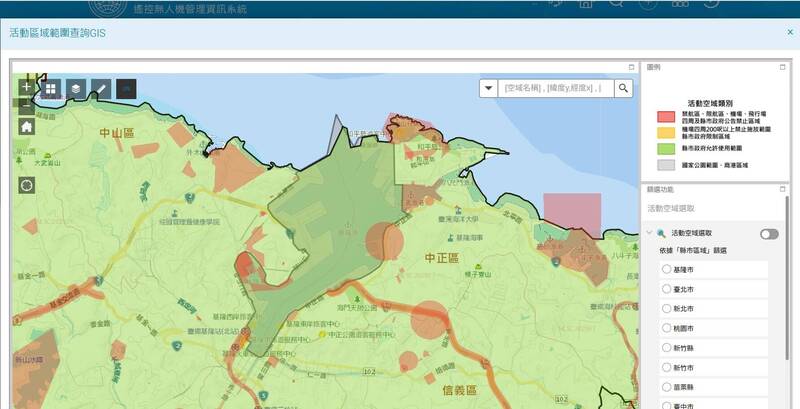The height and width of the screenshot is (409, 800).
Task: Open the basemap gallery grid icon
Action: pyautogui.click(x=51, y=89)
